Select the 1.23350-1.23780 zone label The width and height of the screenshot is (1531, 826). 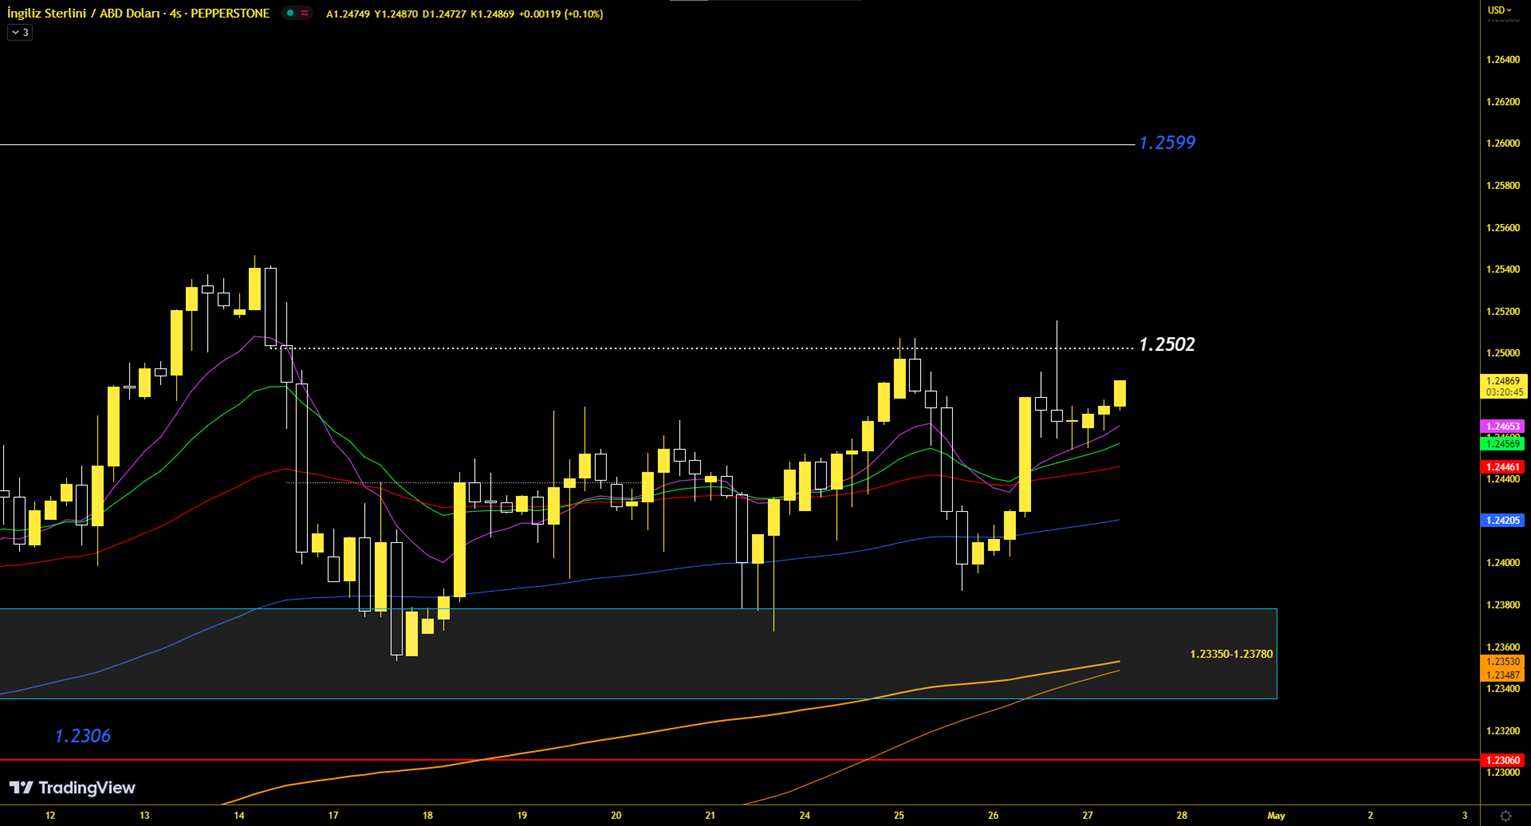coord(1231,654)
